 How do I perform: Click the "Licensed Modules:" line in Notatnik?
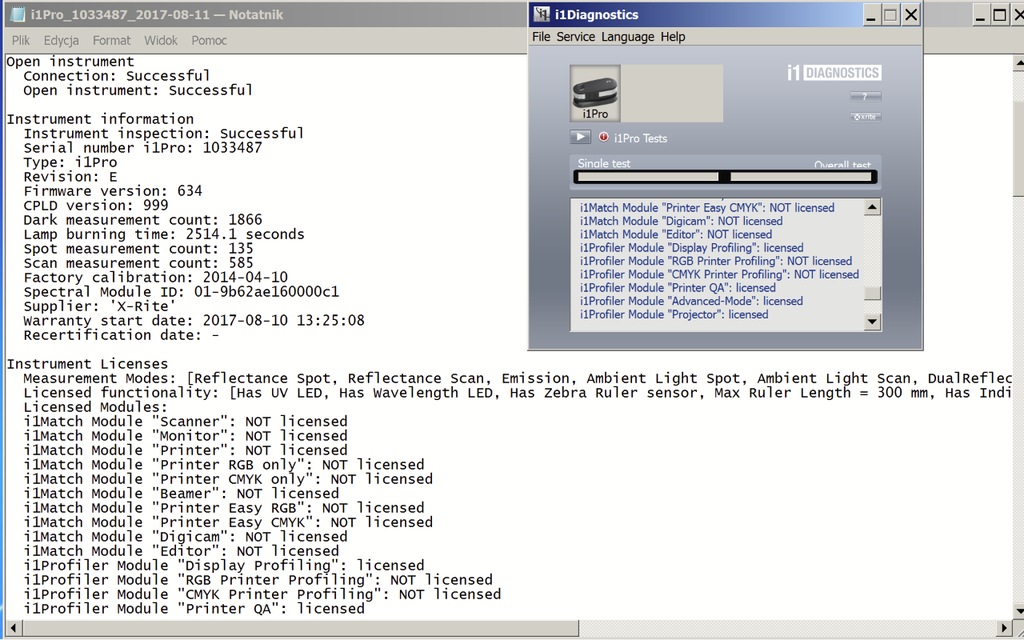95,407
